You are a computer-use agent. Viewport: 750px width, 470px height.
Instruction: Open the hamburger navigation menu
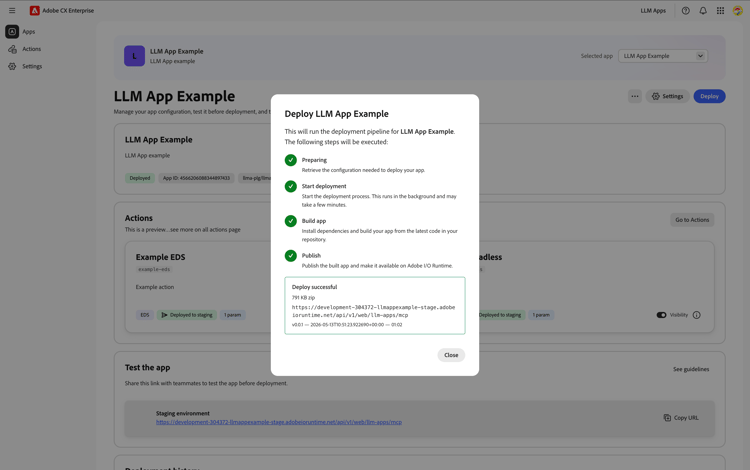point(12,11)
